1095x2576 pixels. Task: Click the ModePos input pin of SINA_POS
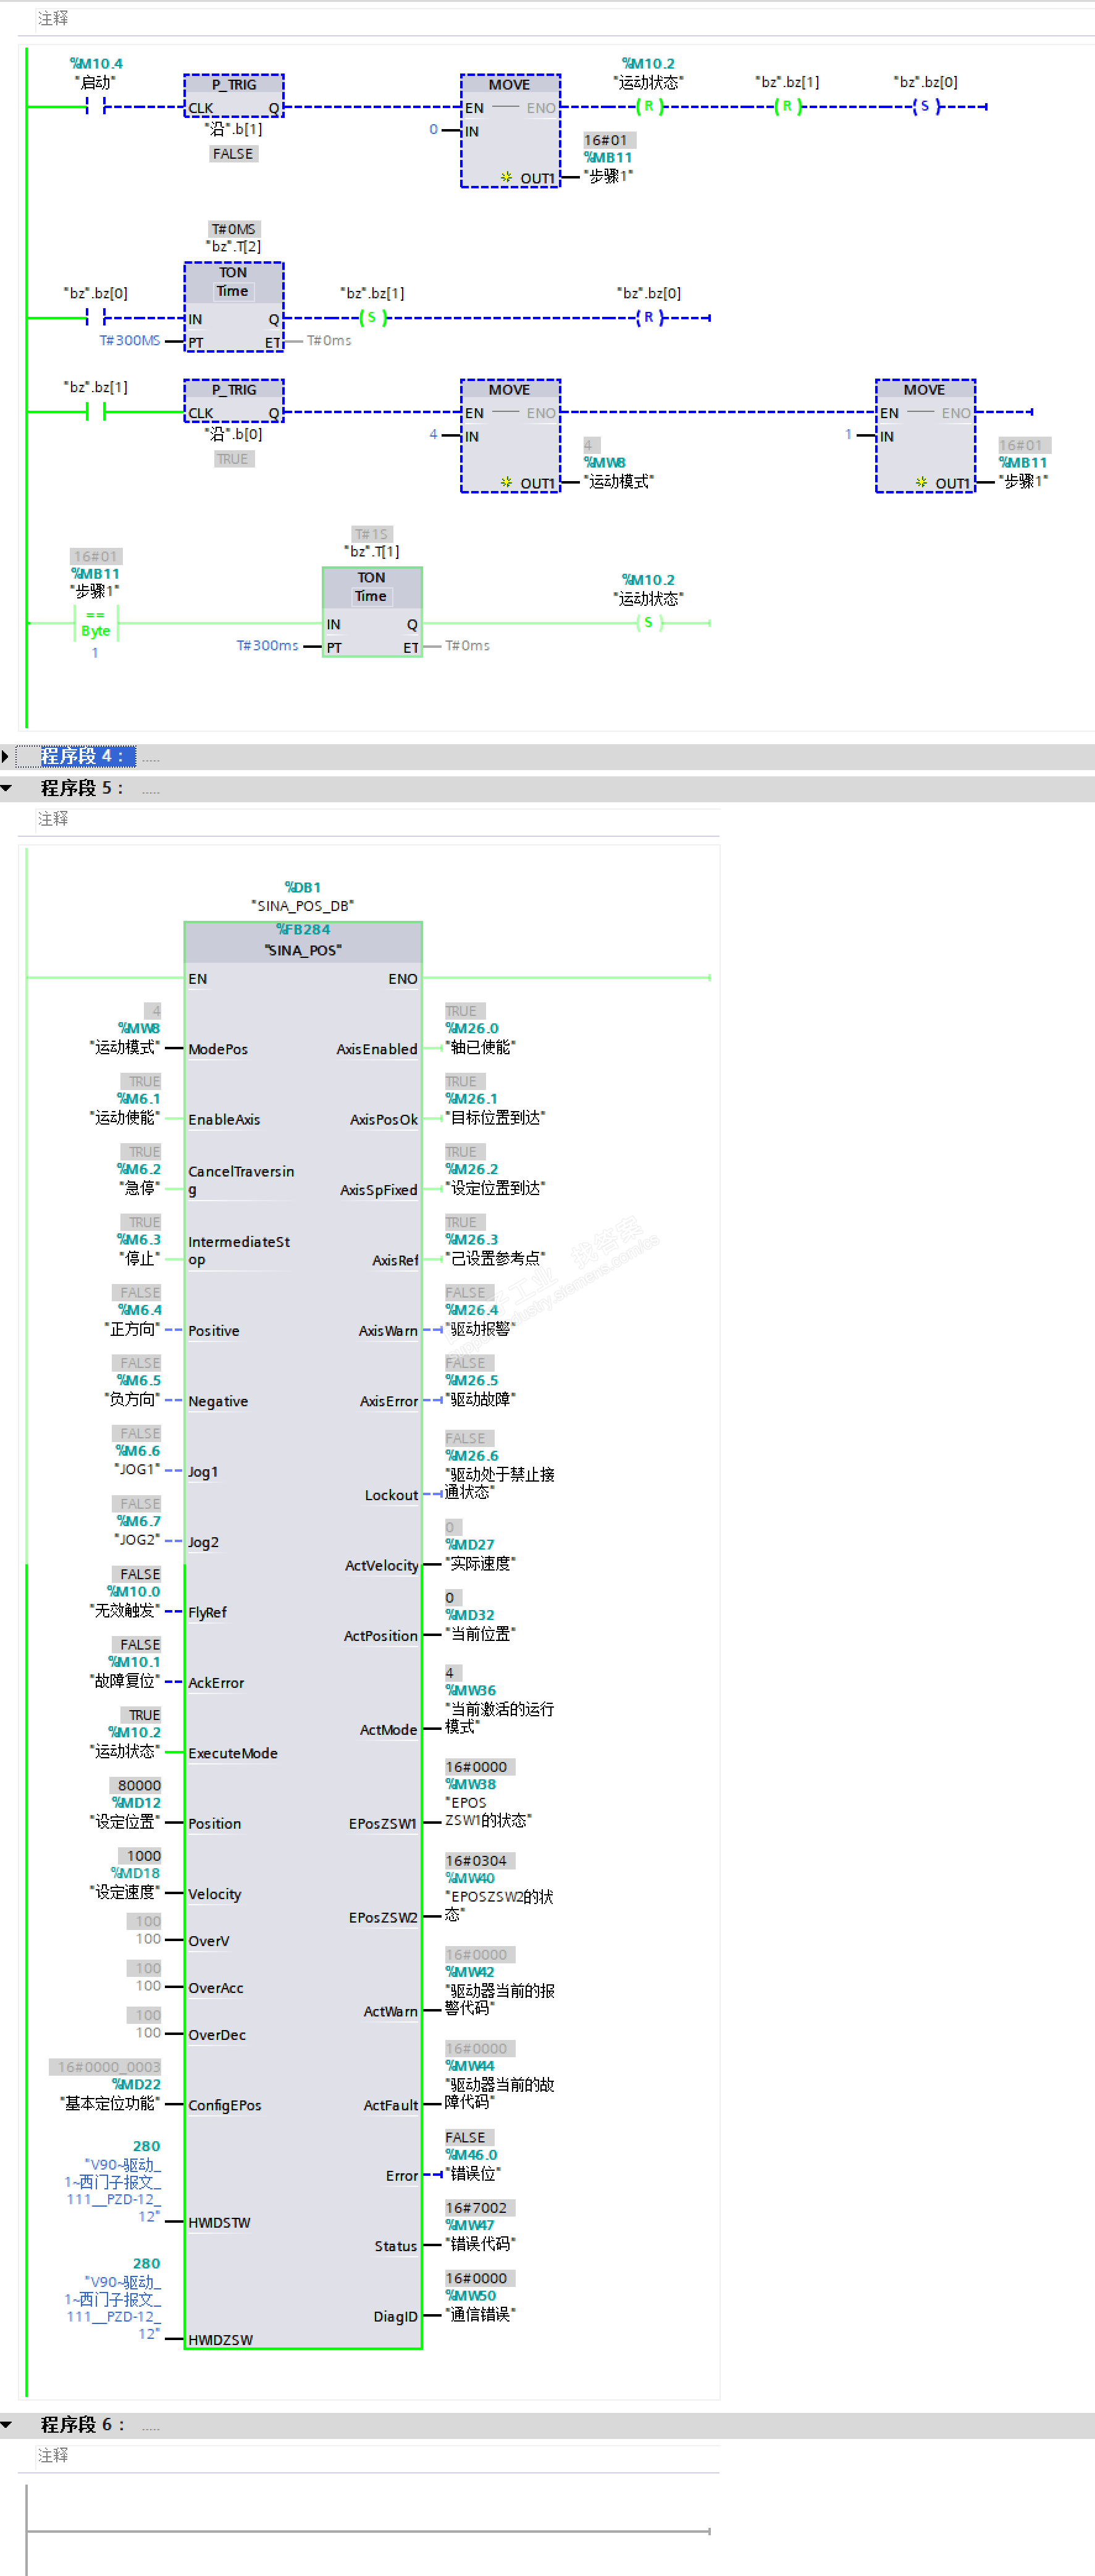pyautogui.click(x=218, y=1049)
